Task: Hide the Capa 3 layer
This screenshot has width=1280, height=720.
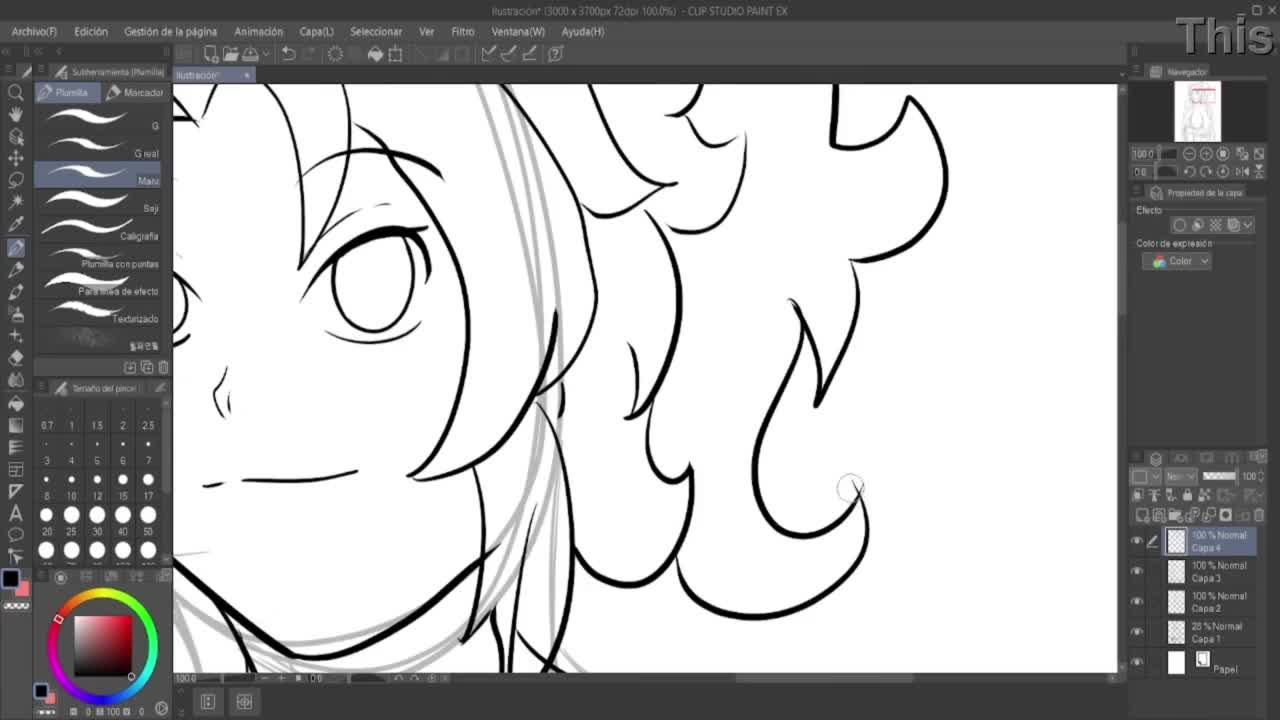Action: 1136,571
